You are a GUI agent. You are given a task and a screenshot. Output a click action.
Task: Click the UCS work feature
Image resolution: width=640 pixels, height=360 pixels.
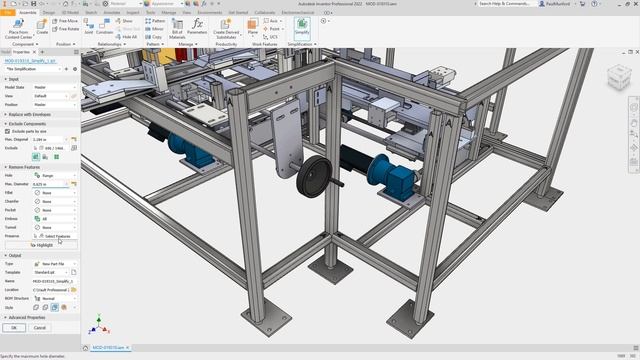click(270, 37)
